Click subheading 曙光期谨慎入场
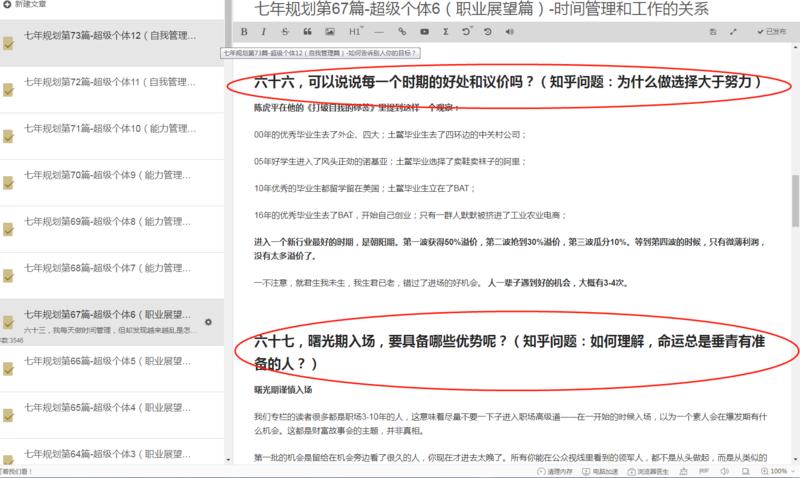The width and height of the screenshot is (800, 478). point(283,390)
